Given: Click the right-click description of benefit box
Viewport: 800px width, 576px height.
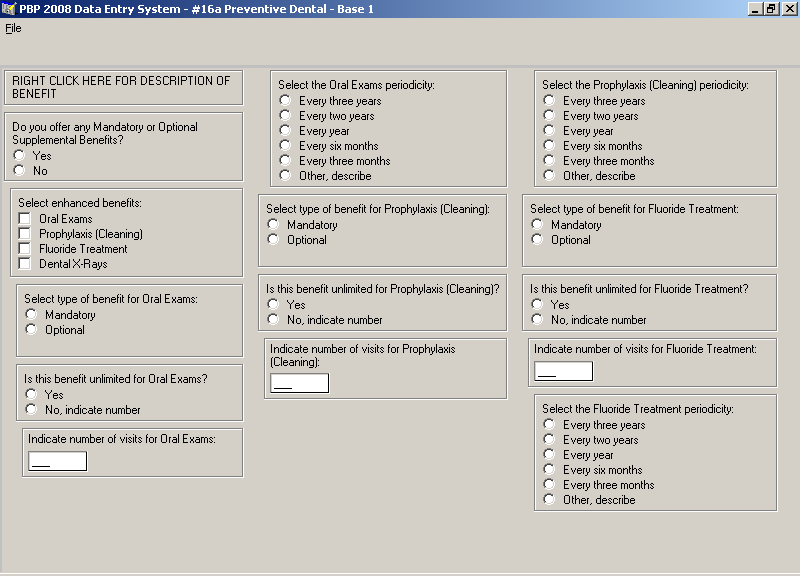Looking at the screenshot, I should pyautogui.click(x=123, y=88).
